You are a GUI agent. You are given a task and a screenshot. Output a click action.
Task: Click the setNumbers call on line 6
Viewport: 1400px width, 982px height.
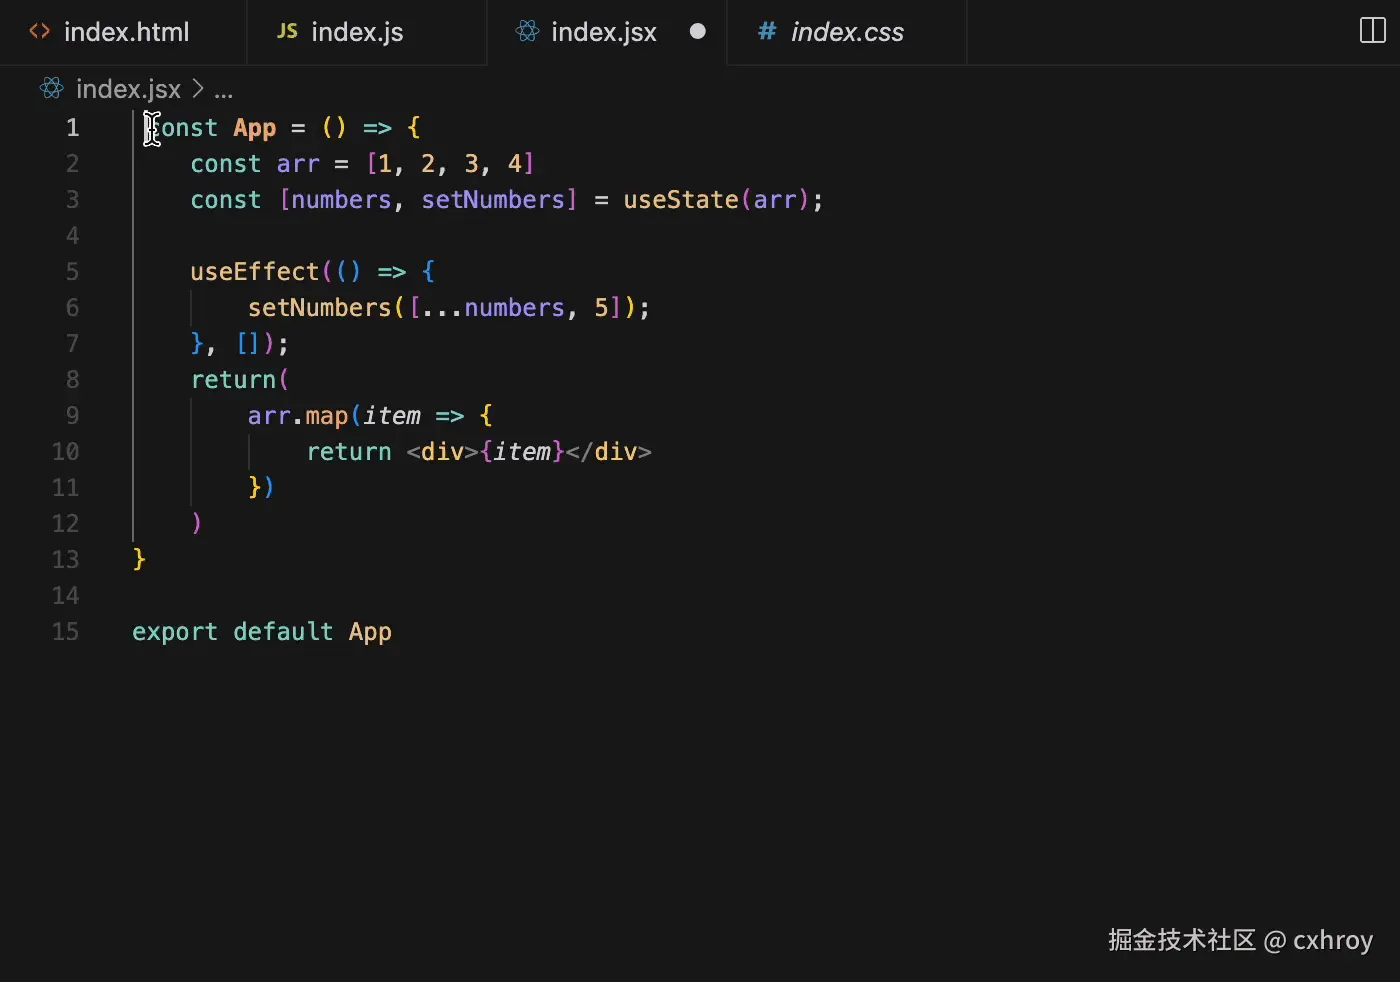[x=320, y=307]
